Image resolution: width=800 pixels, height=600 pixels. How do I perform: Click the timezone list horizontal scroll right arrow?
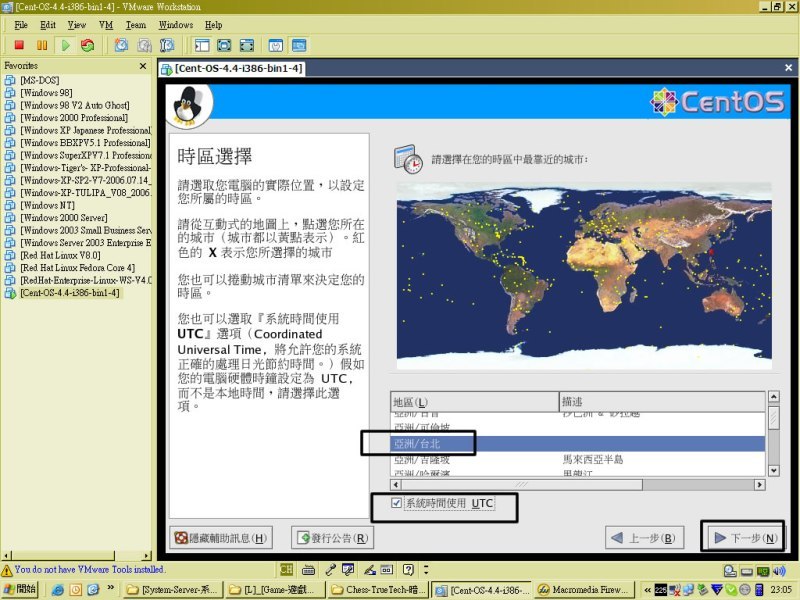(760, 485)
